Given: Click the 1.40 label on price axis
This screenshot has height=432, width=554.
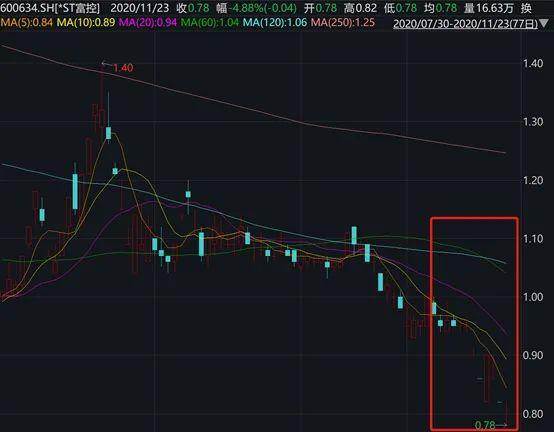Looking at the screenshot, I should (x=533, y=64).
